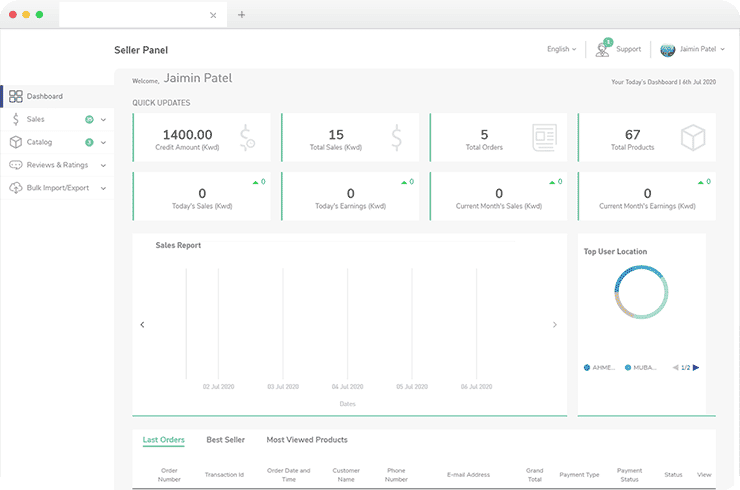This screenshot has height=490, width=740.
Task: Expand the Catalog menu chevron
Action: [x=103, y=143]
